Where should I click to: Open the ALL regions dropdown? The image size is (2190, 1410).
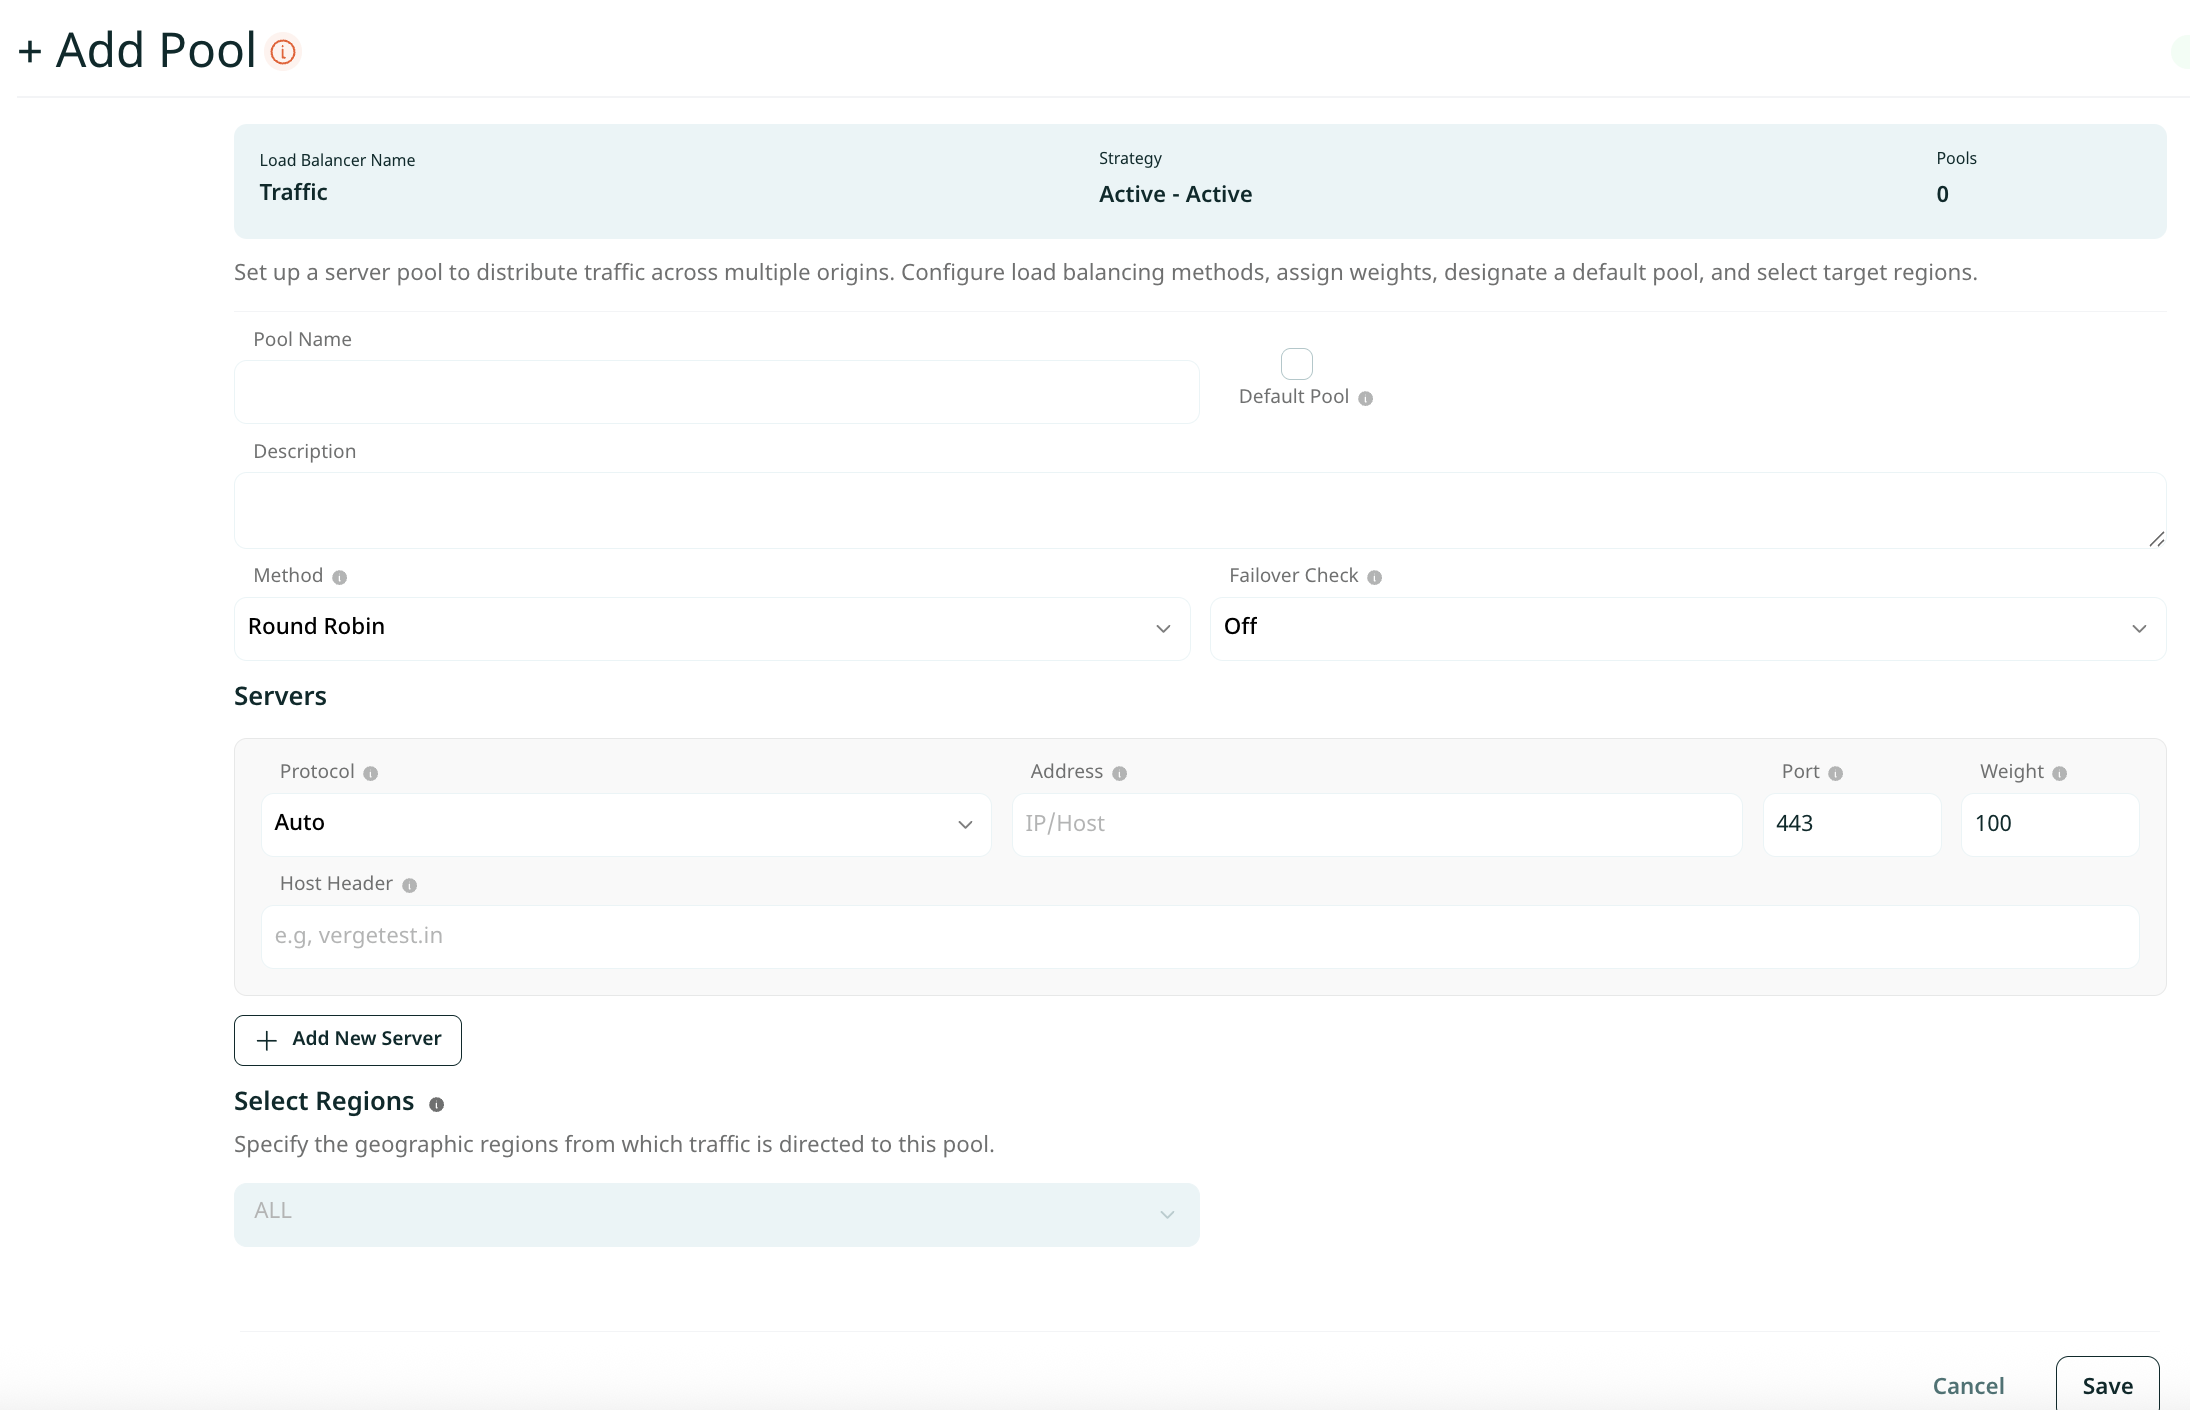(x=716, y=1214)
